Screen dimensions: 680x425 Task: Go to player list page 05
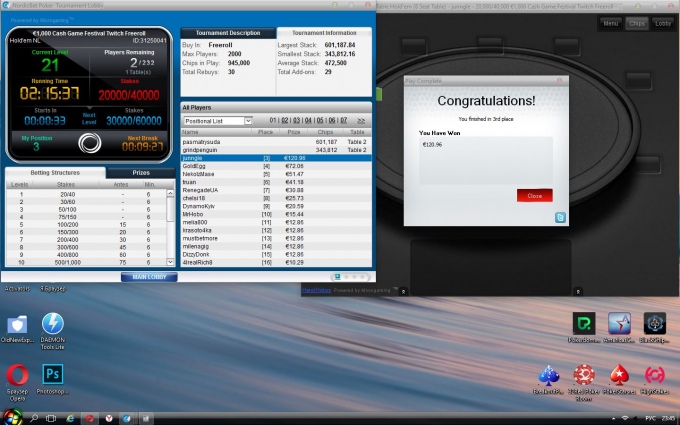coord(320,121)
